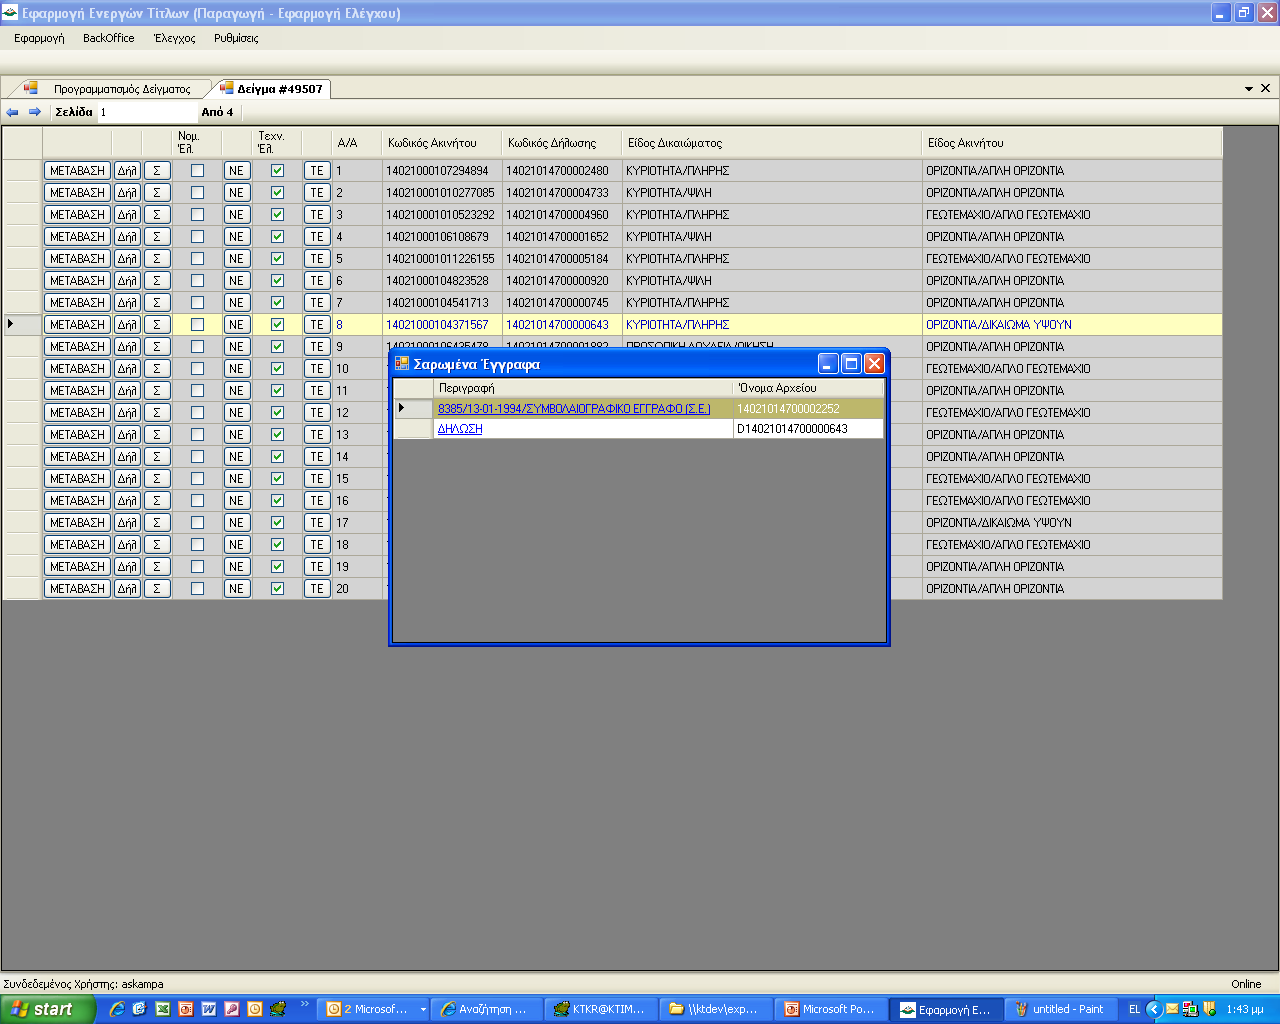Select ΟΡΙΖΟΝΤΙΑ/ΔΙΚΑΙΩΜΑ ΥΨΟΥΝ cell in row 17
Viewport: 1280px width, 1024px height.
pos(1071,523)
